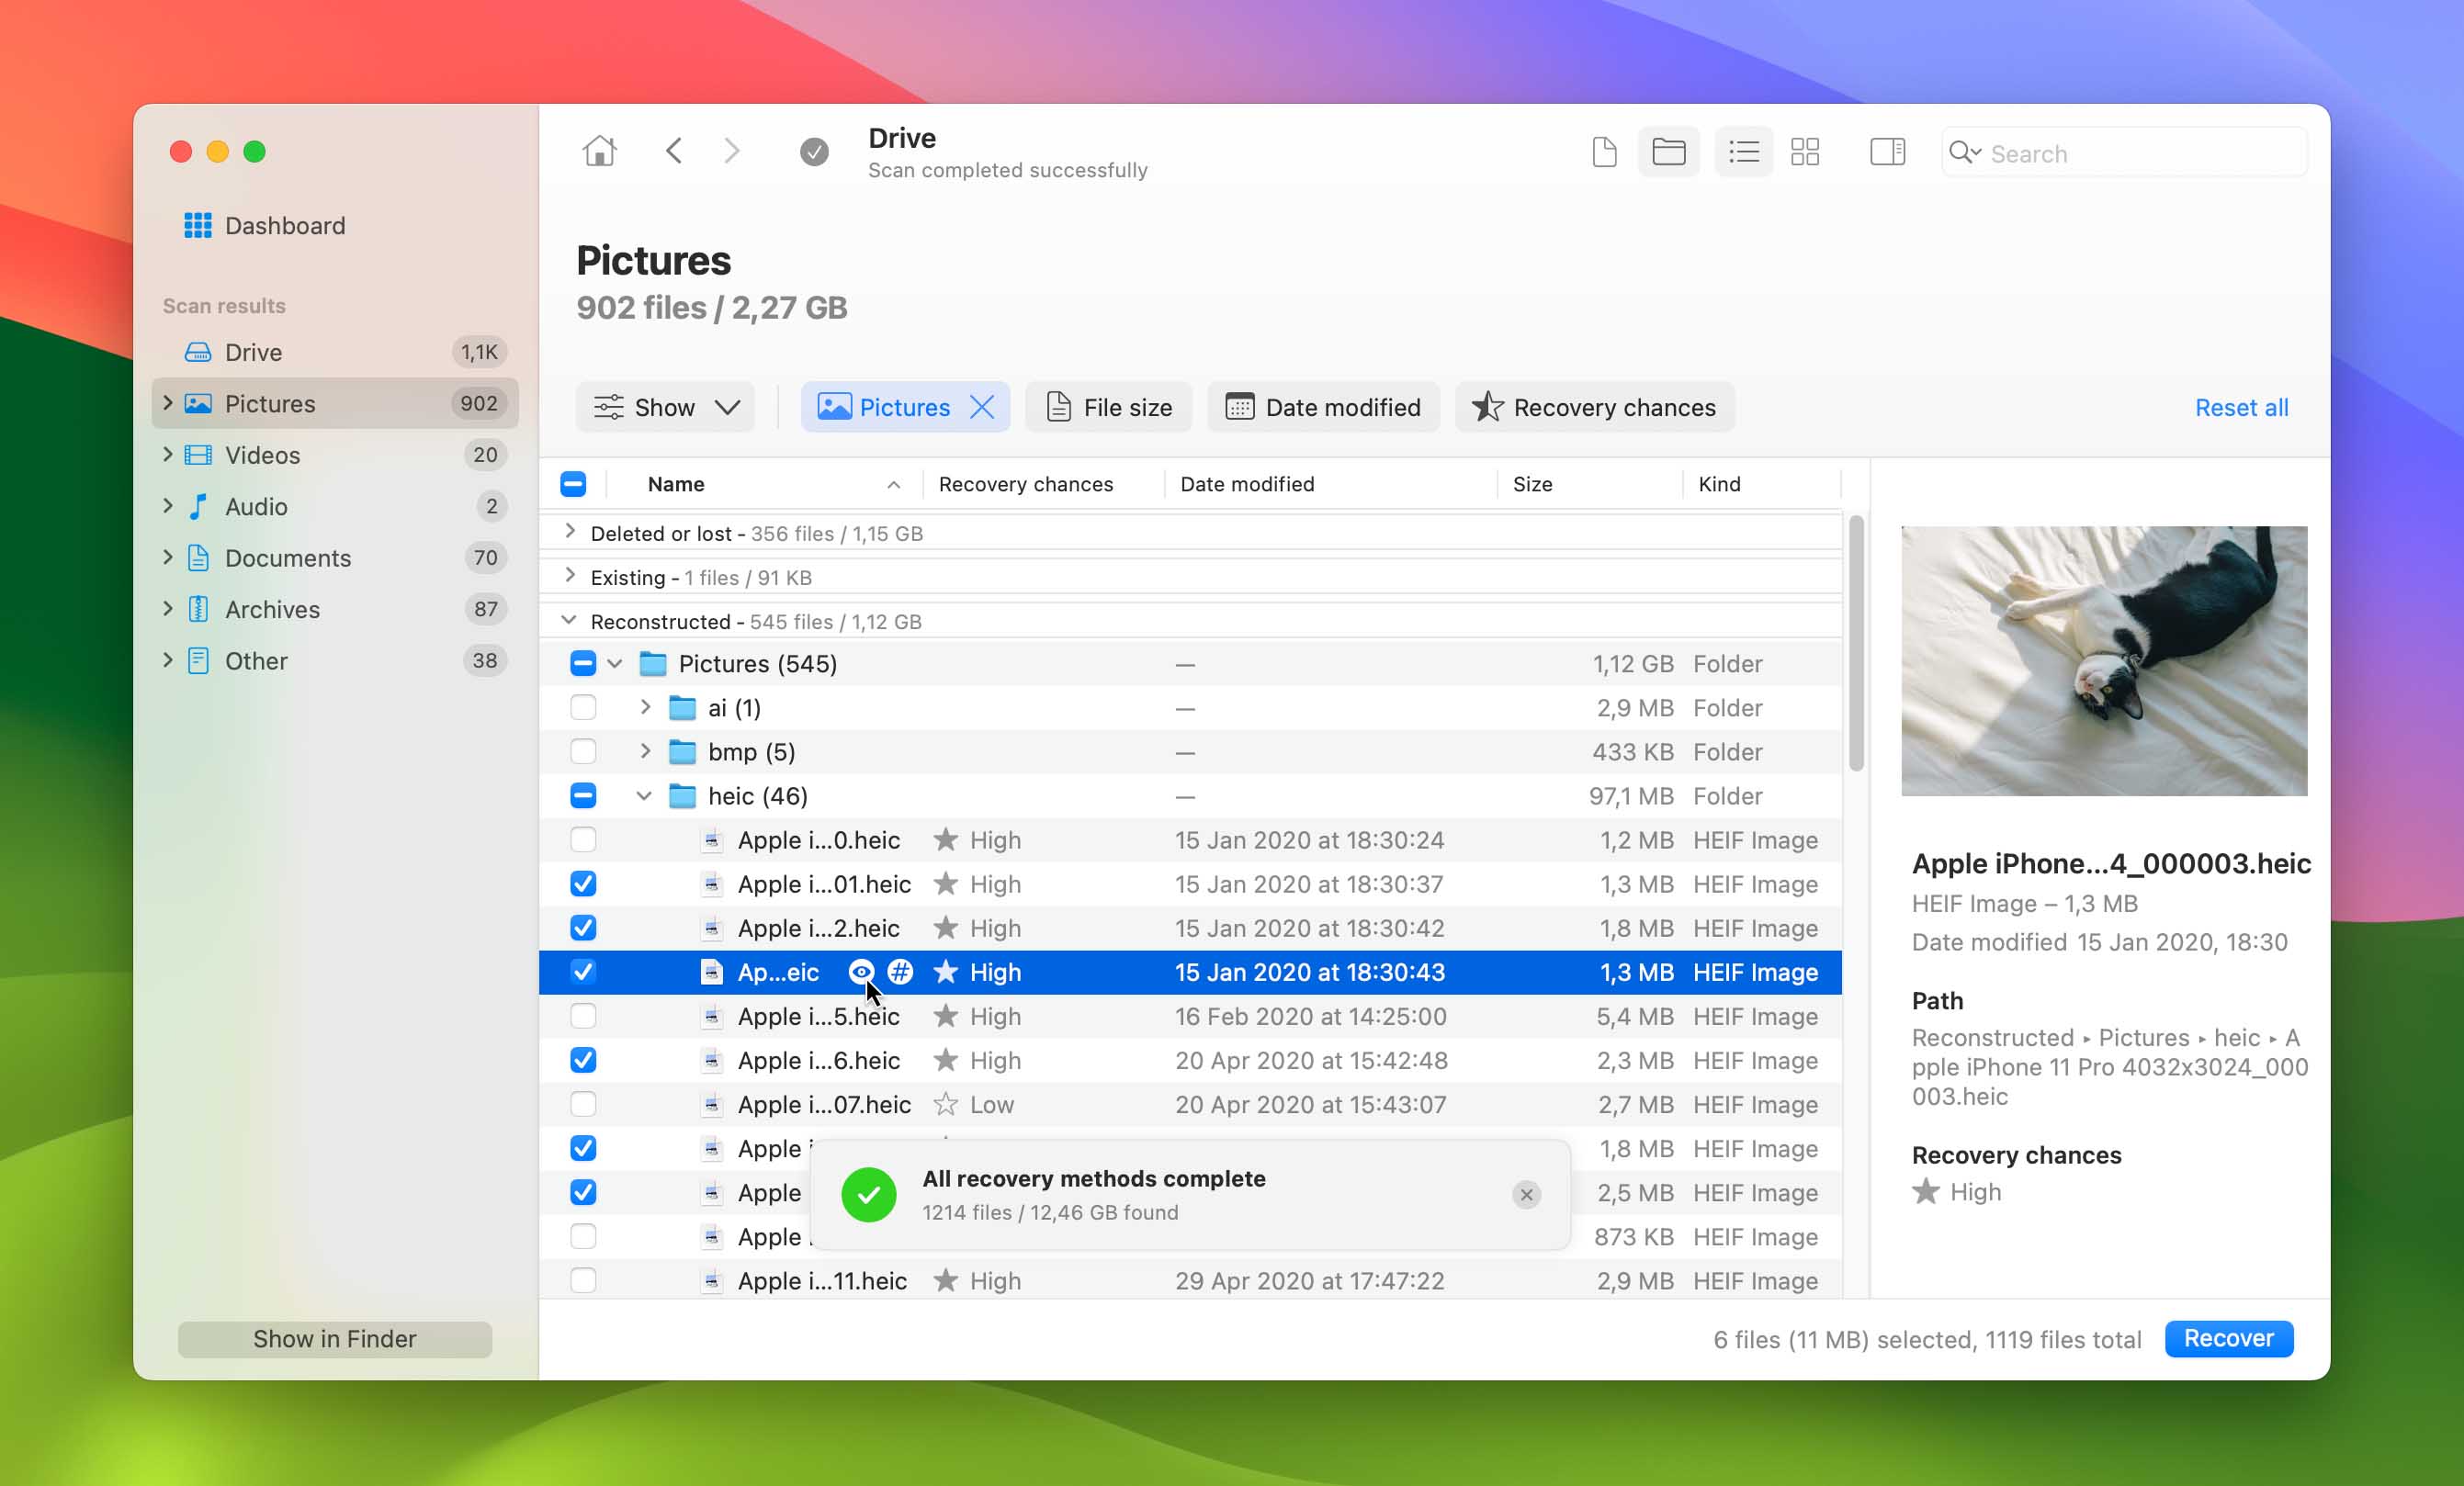Enable checkbox for Apple i...07.heic file
2464x1486 pixels.
[582, 1104]
